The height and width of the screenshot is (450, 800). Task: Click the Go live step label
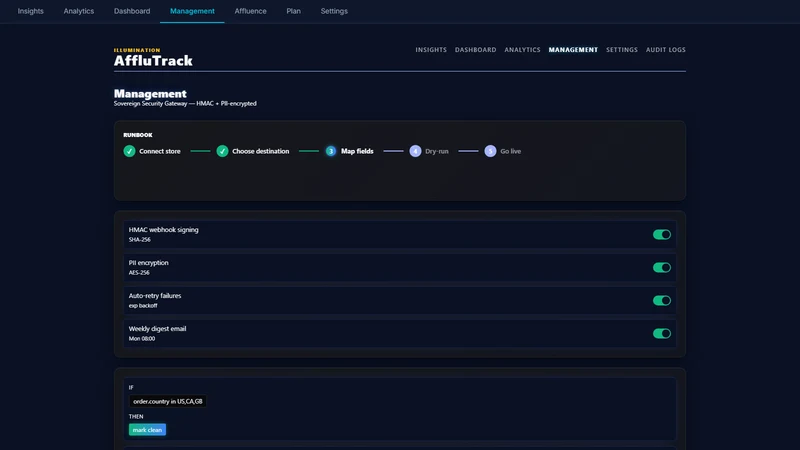pos(511,152)
